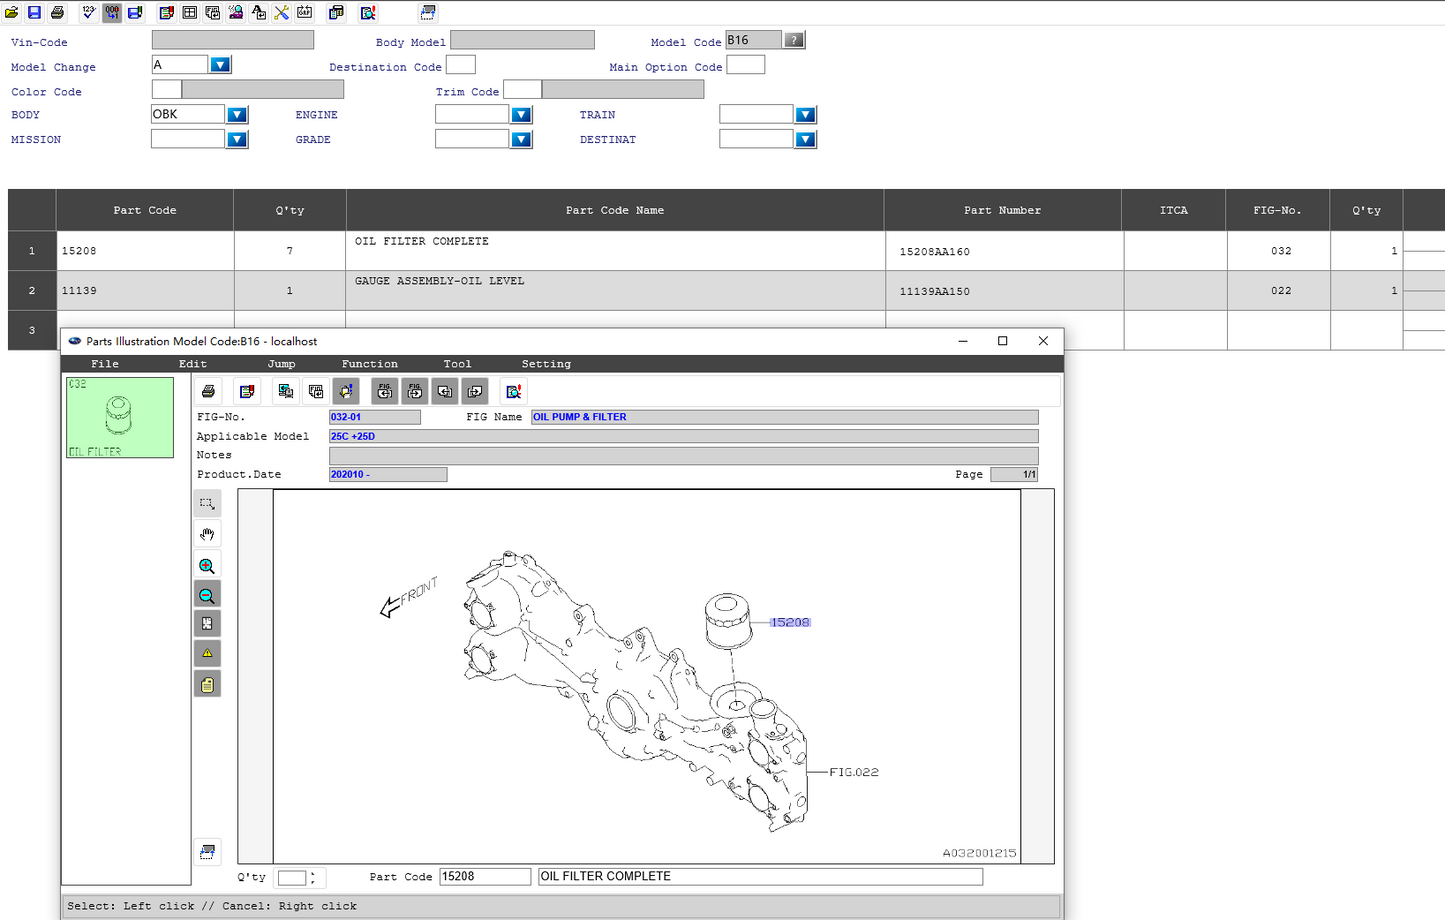Click the Model Code question mark button
Viewport: 1445px width, 920px height.
794,40
